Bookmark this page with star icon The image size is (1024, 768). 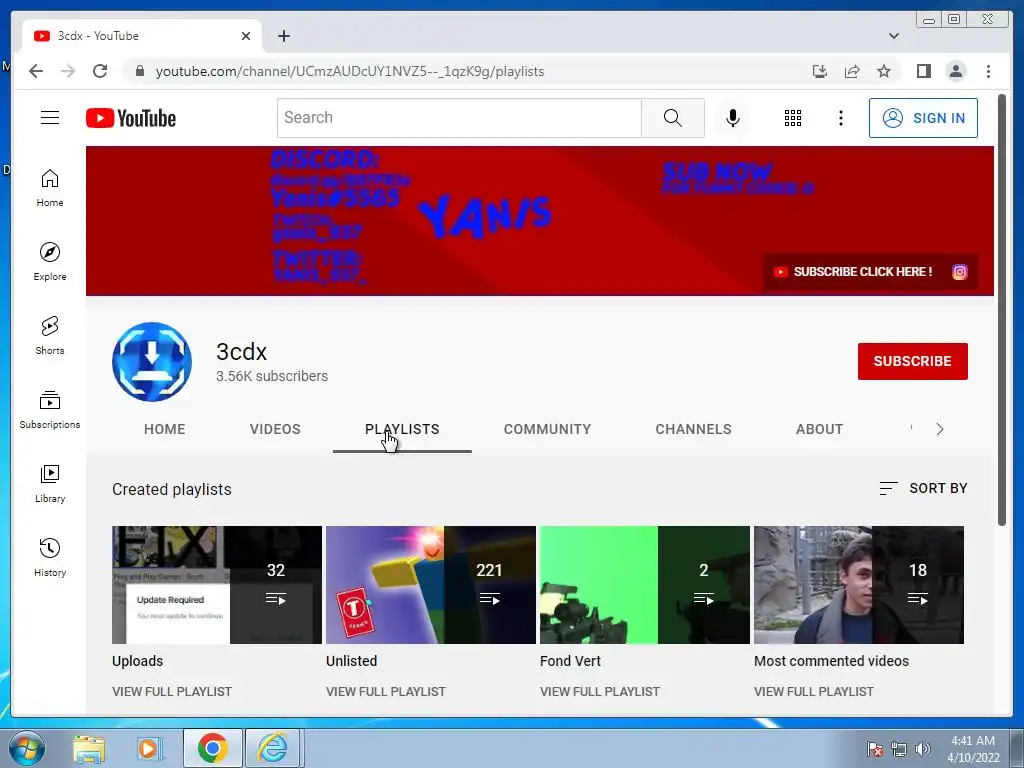coord(884,71)
